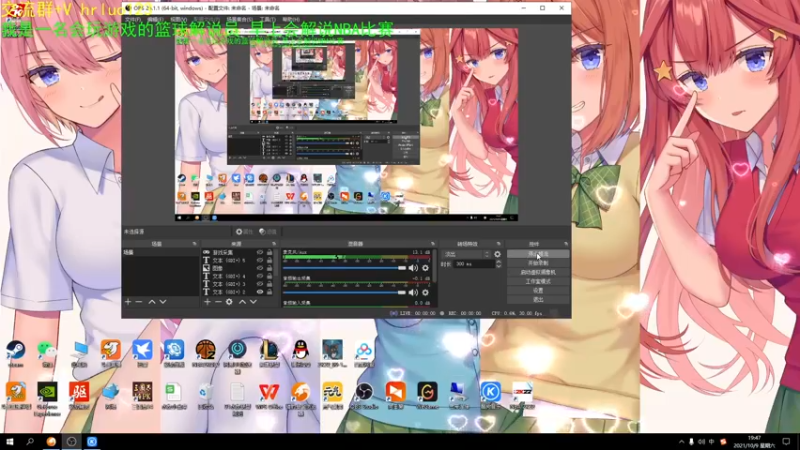Open the Windows Start menu

tap(9, 442)
